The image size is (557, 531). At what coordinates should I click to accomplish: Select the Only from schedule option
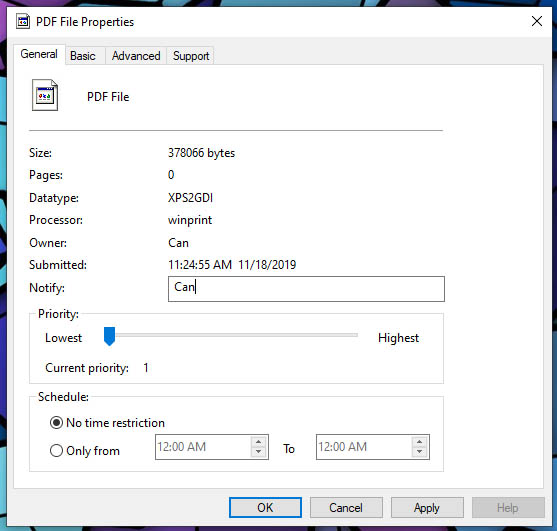[85, 451]
